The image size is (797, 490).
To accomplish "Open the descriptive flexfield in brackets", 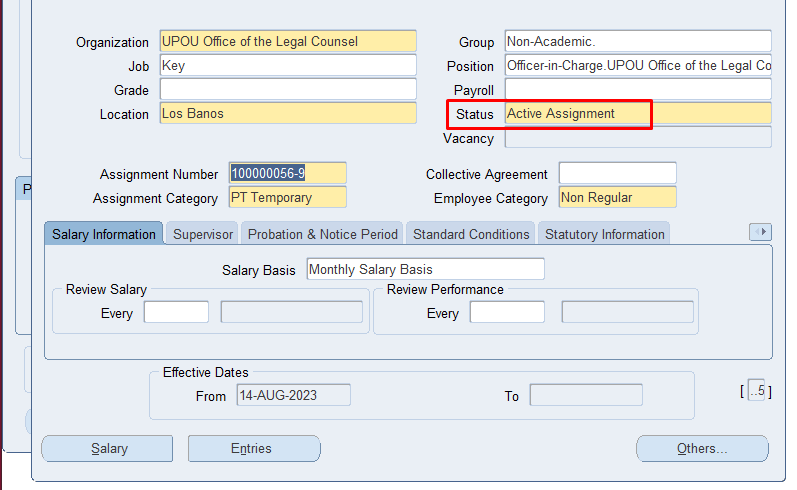I will pyautogui.click(x=755, y=391).
